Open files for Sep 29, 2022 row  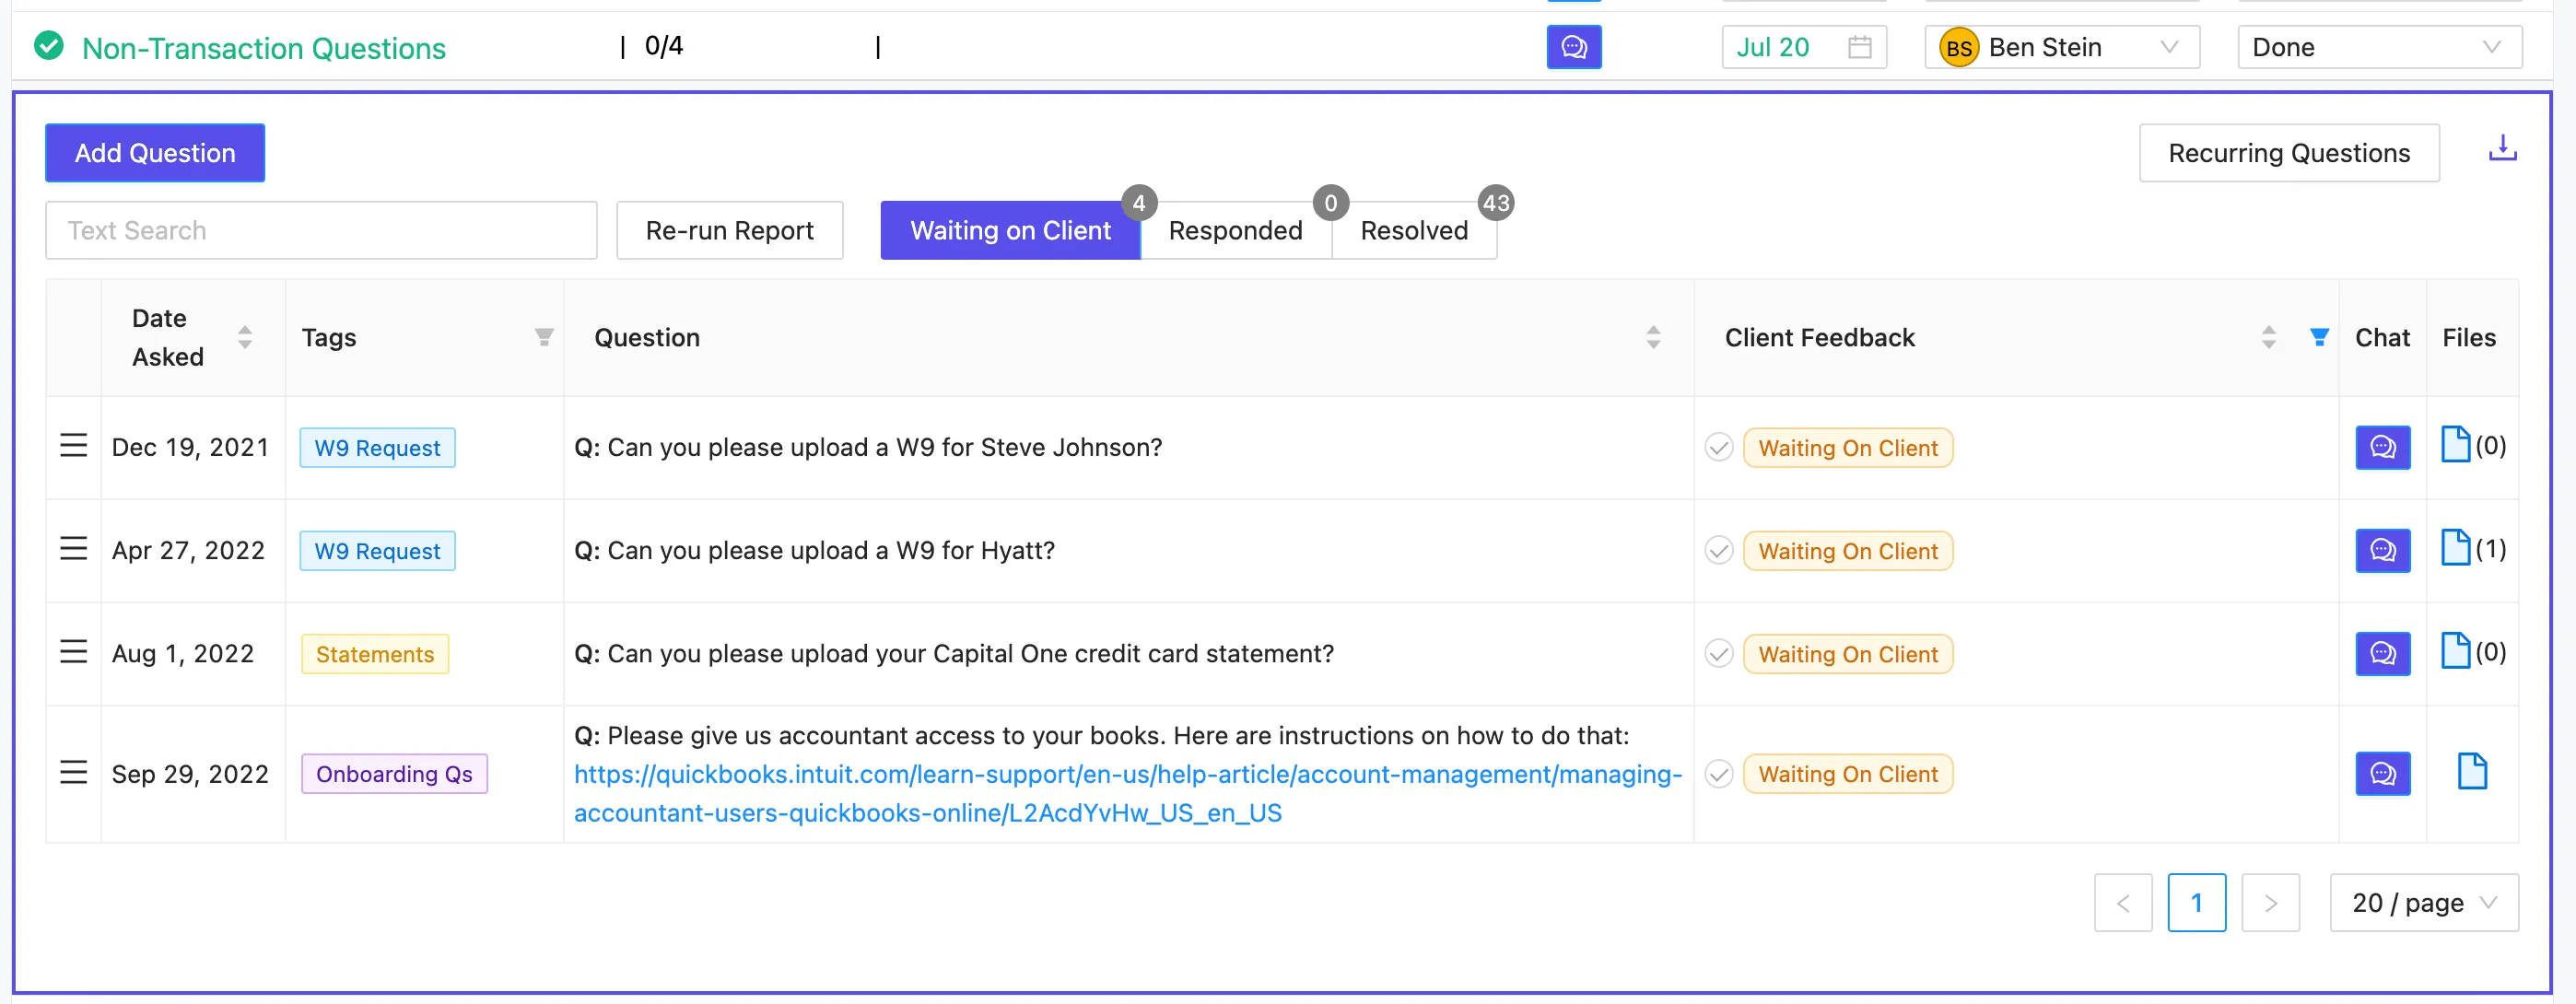pyautogui.click(x=2471, y=771)
